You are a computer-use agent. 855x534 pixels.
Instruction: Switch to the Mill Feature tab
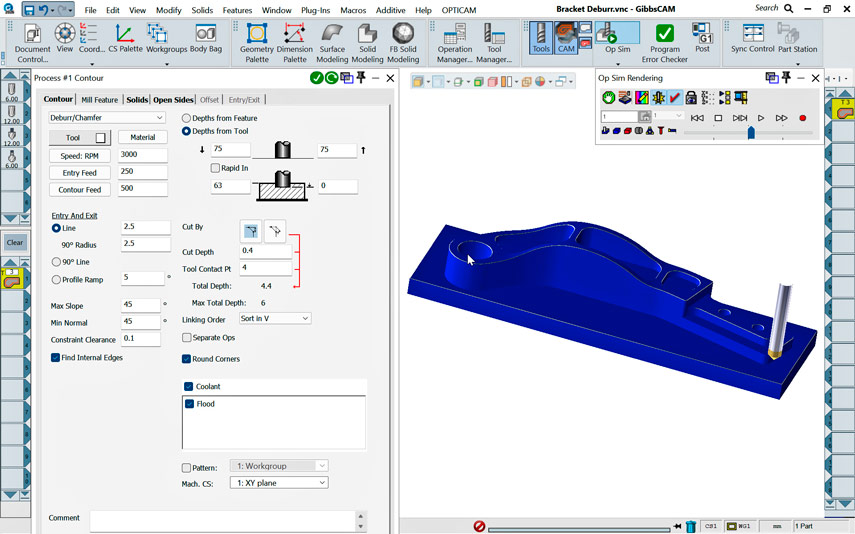coord(99,100)
